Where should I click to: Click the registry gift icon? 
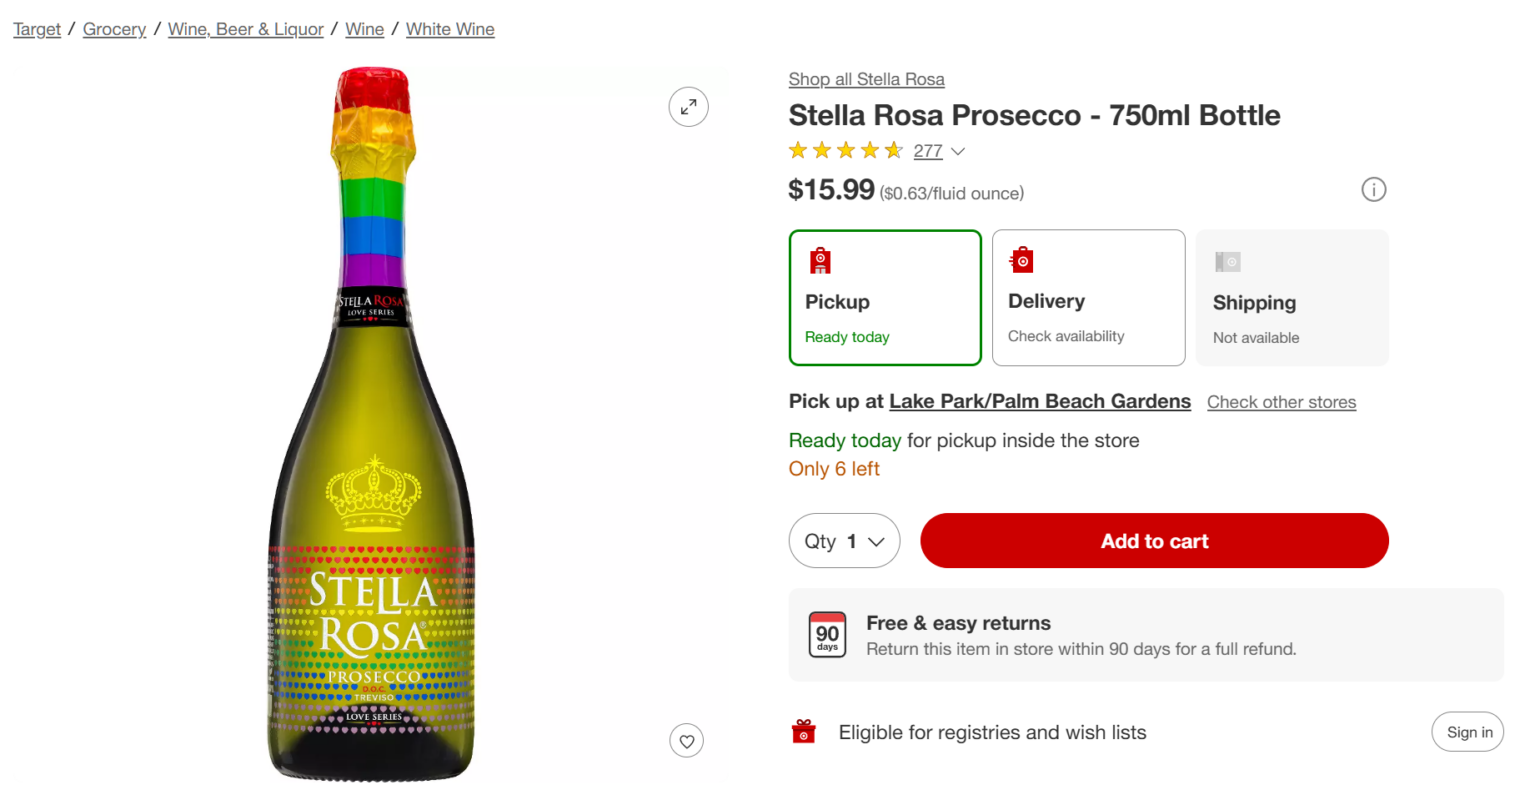click(804, 732)
